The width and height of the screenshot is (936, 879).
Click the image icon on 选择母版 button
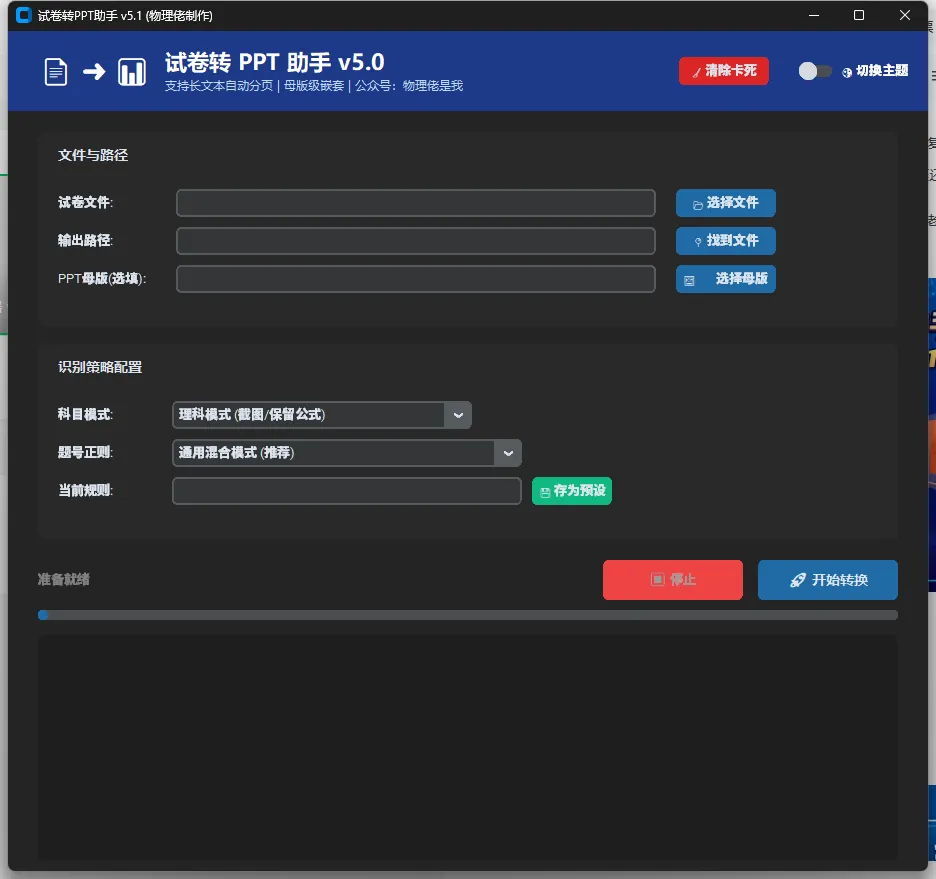coord(689,279)
